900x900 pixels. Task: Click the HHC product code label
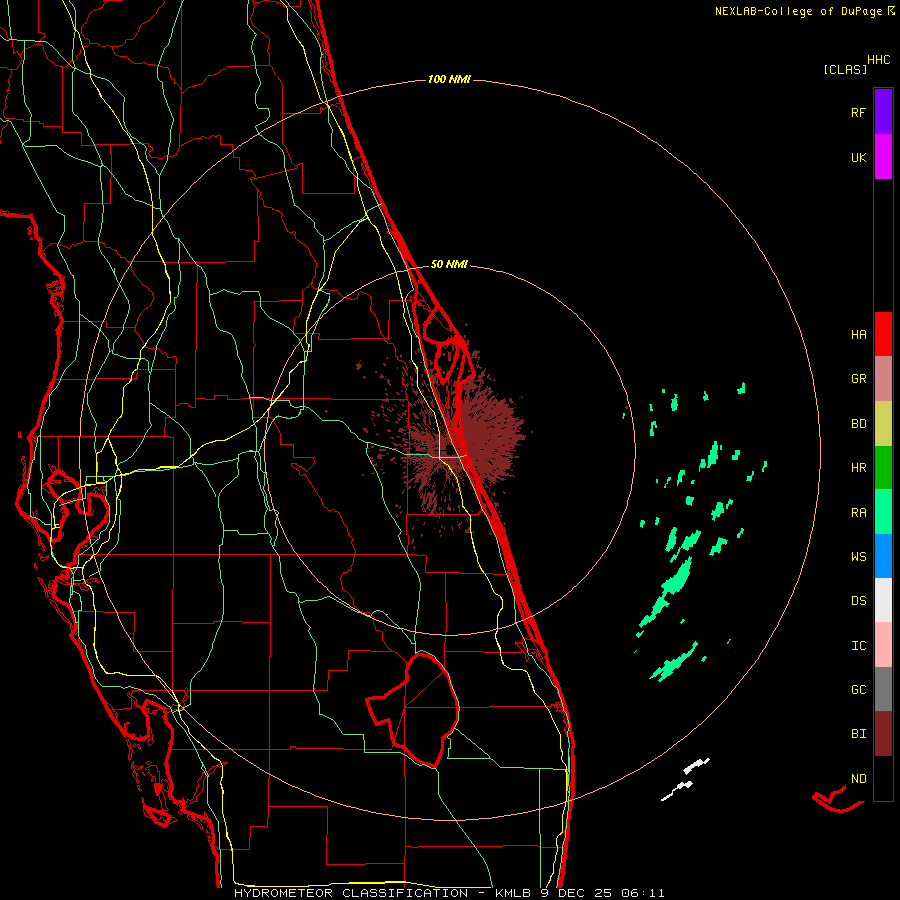pos(878,60)
